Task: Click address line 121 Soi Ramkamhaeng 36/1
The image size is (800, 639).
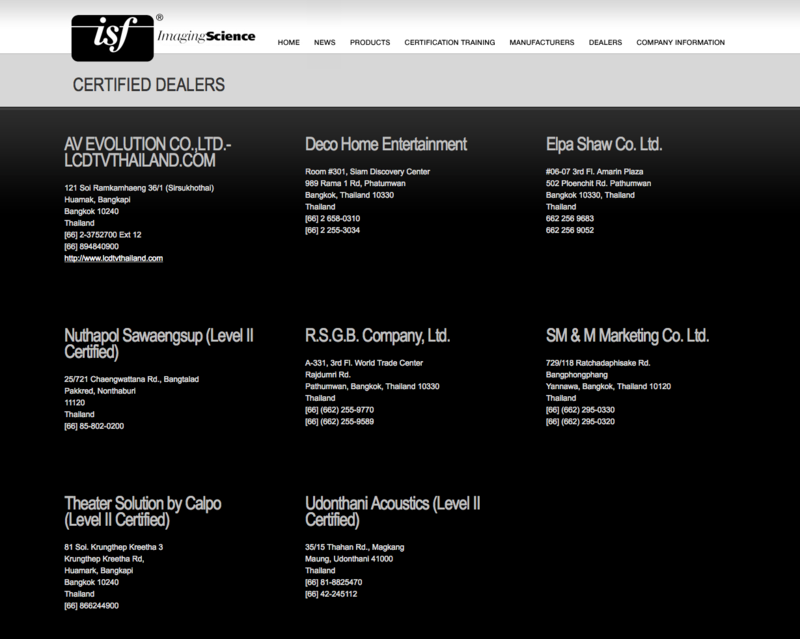Action: (139, 188)
